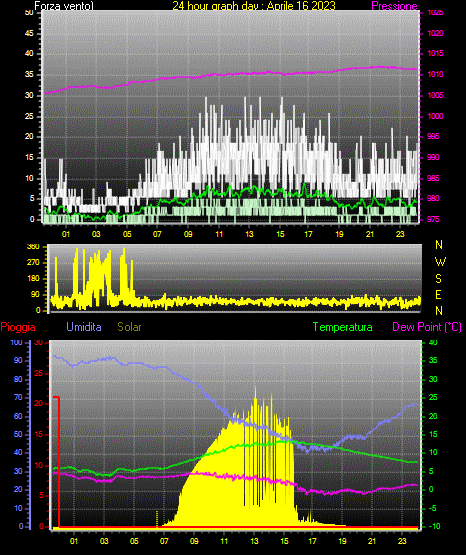Click the Temperatura legend label

pos(343,327)
